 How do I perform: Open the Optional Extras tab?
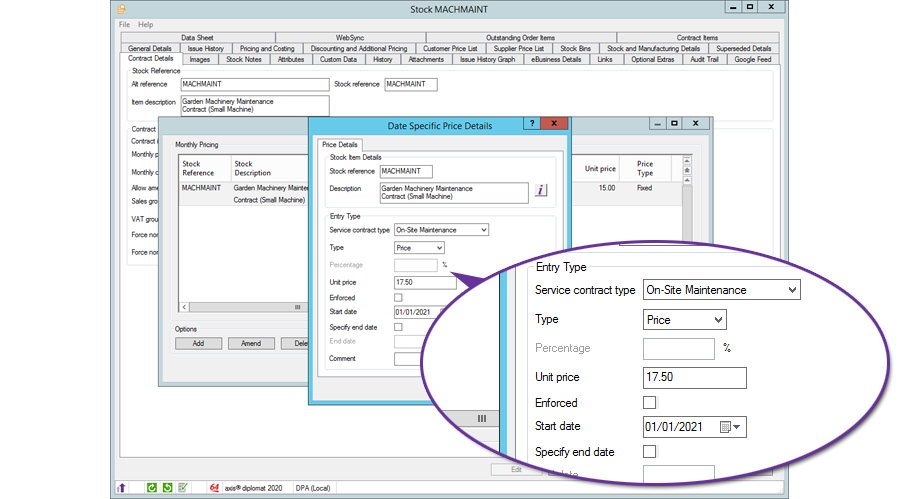point(653,60)
